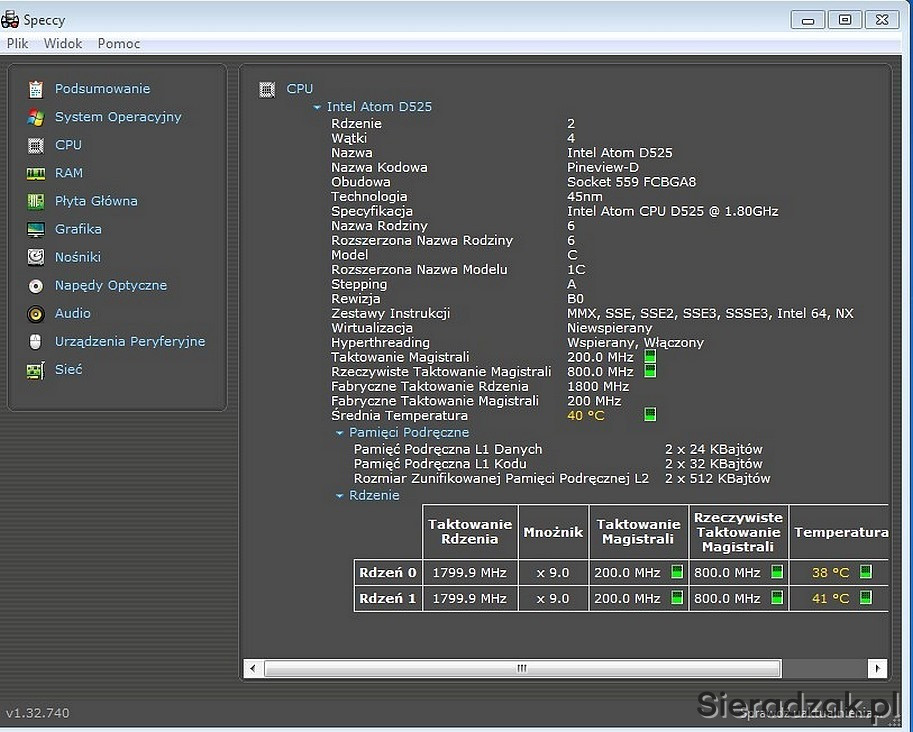
Task: Click graph icon next to Rdzeń 0 temperature 38 °C
Action: [x=866, y=572]
